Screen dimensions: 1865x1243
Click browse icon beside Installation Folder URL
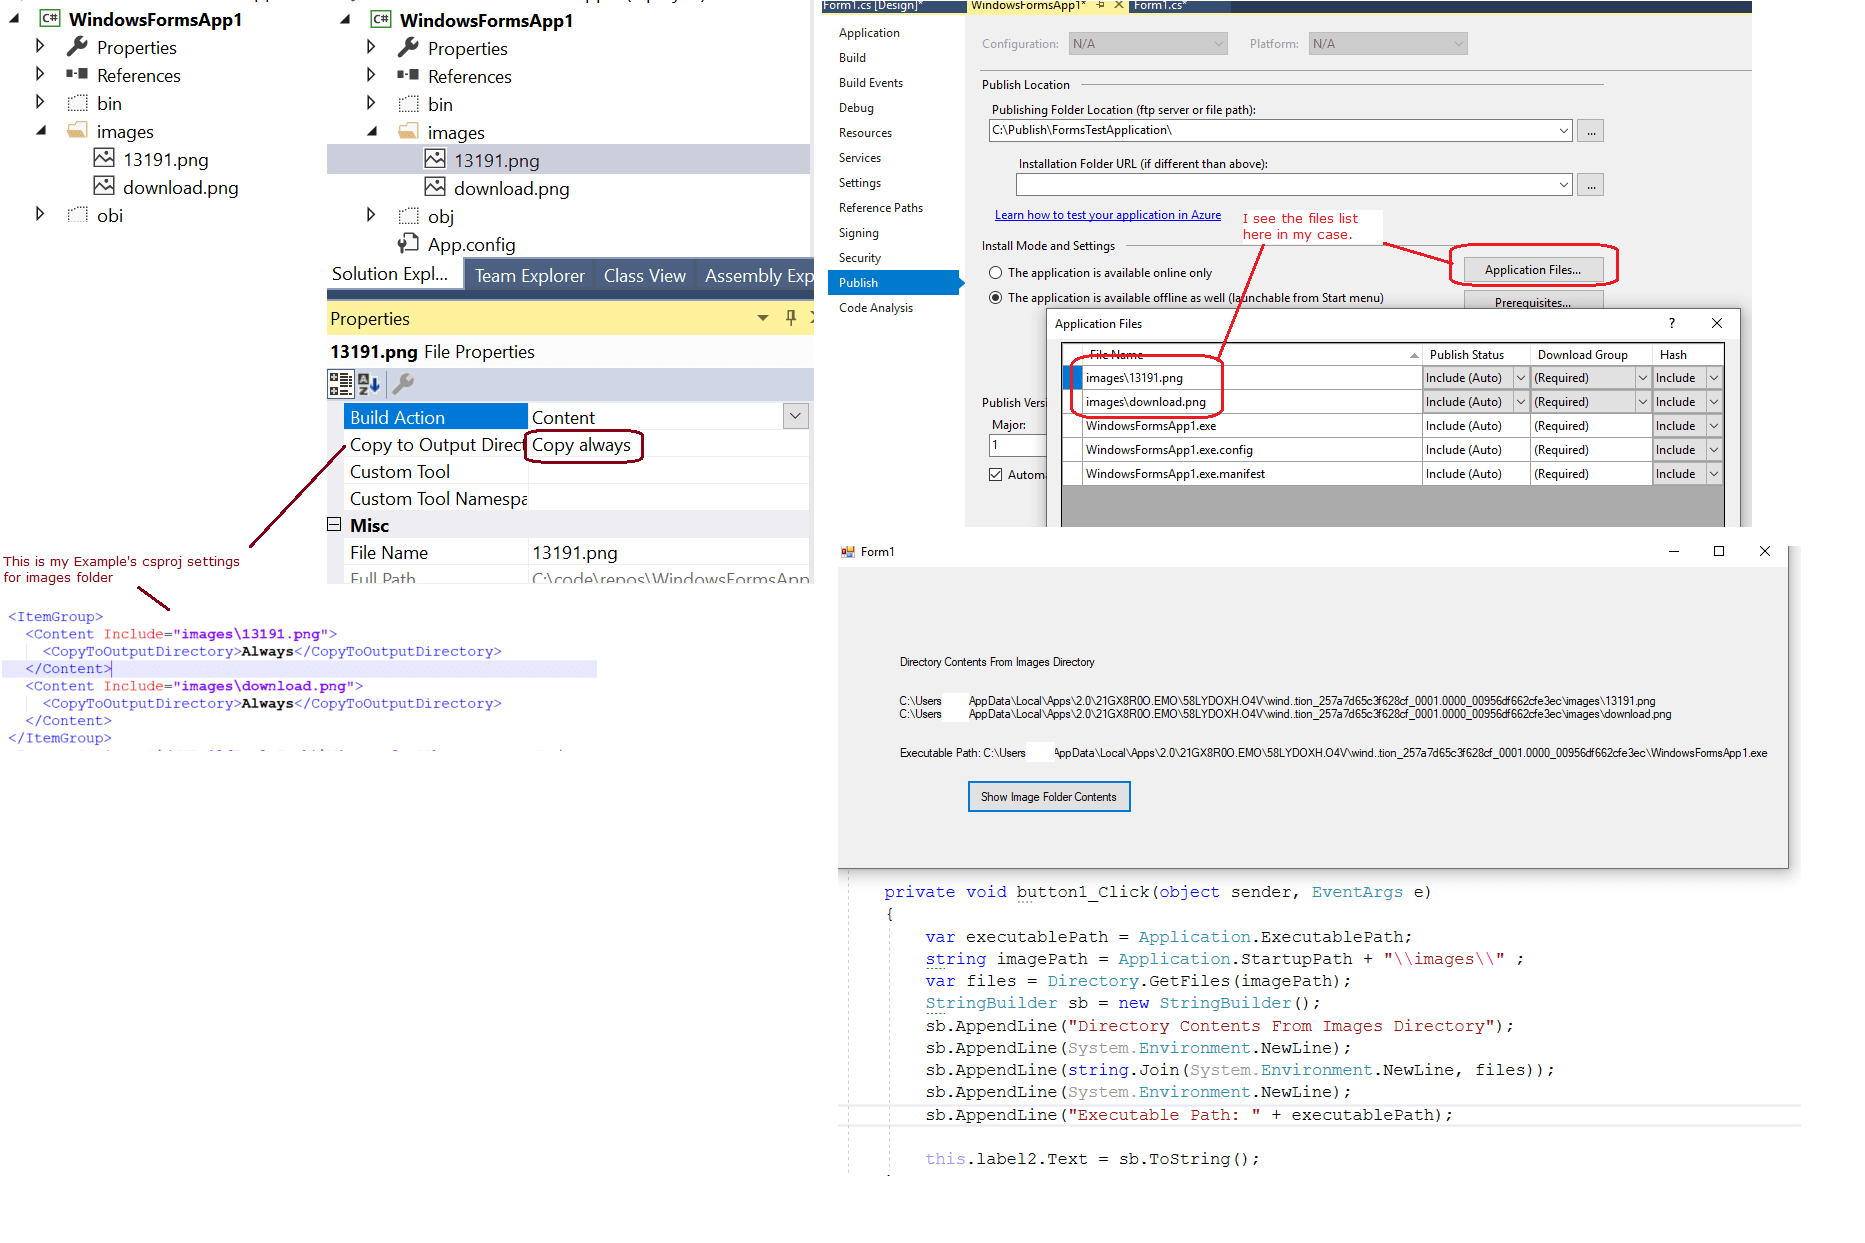1589,184
